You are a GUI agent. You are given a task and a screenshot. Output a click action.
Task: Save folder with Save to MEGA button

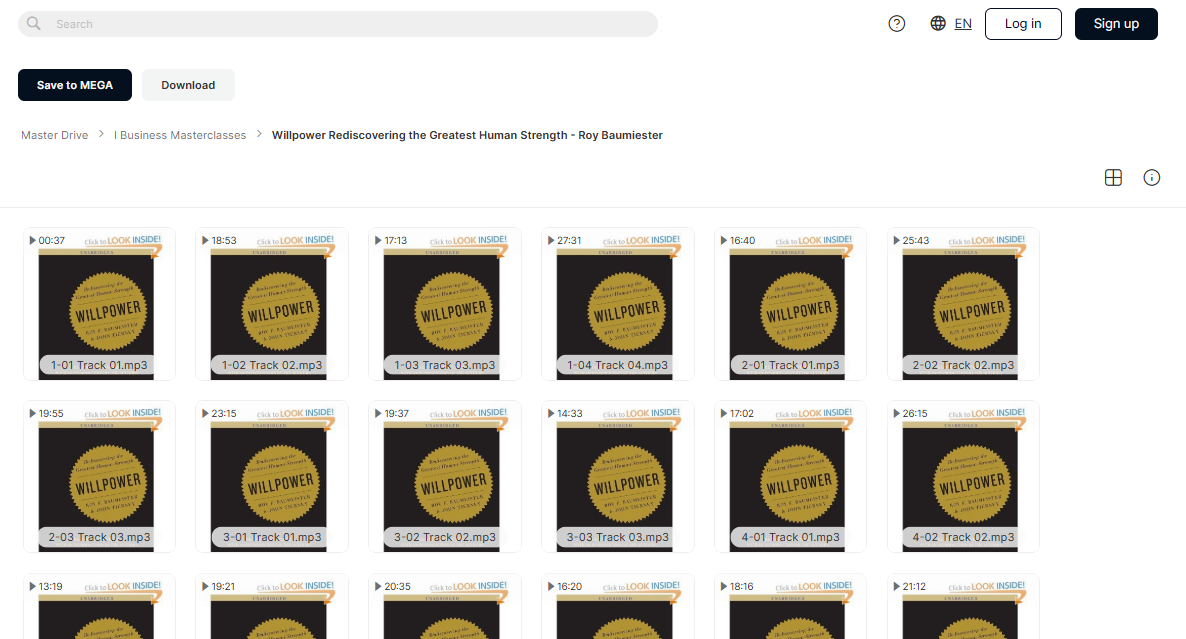tap(75, 85)
